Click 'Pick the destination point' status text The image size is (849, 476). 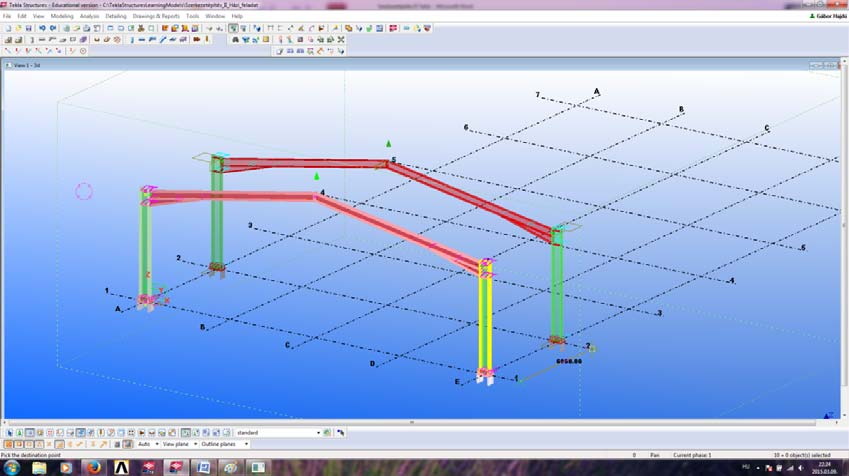coord(31,455)
